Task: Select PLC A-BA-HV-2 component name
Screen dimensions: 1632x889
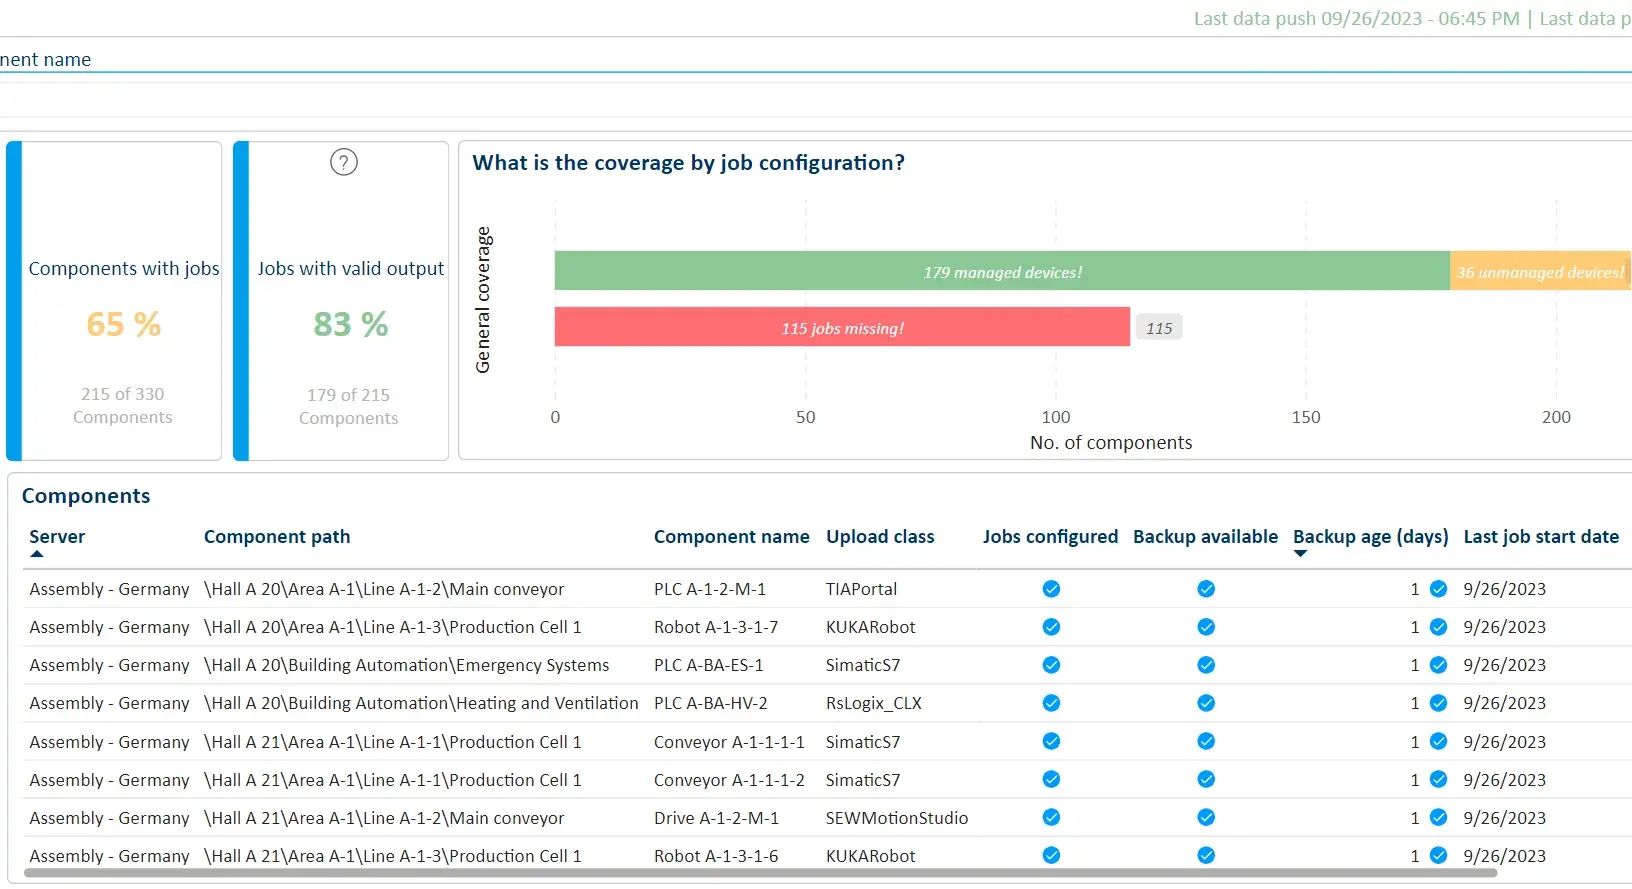Action: [711, 703]
